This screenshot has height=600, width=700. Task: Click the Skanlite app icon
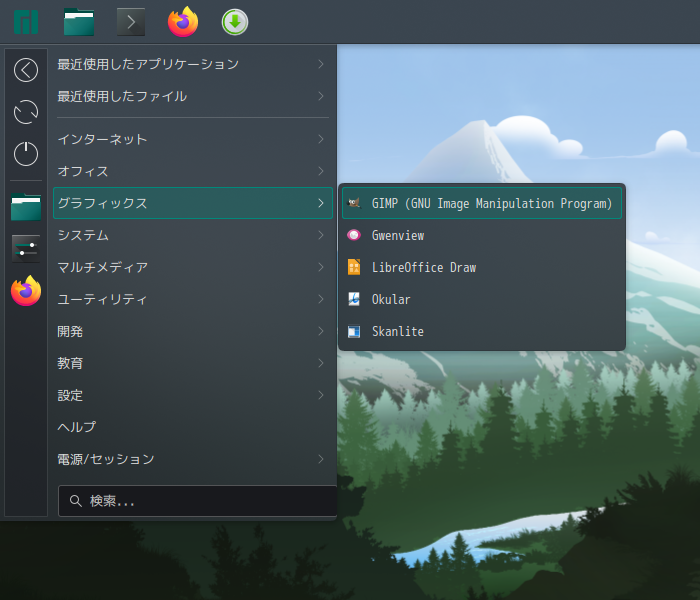354,331
